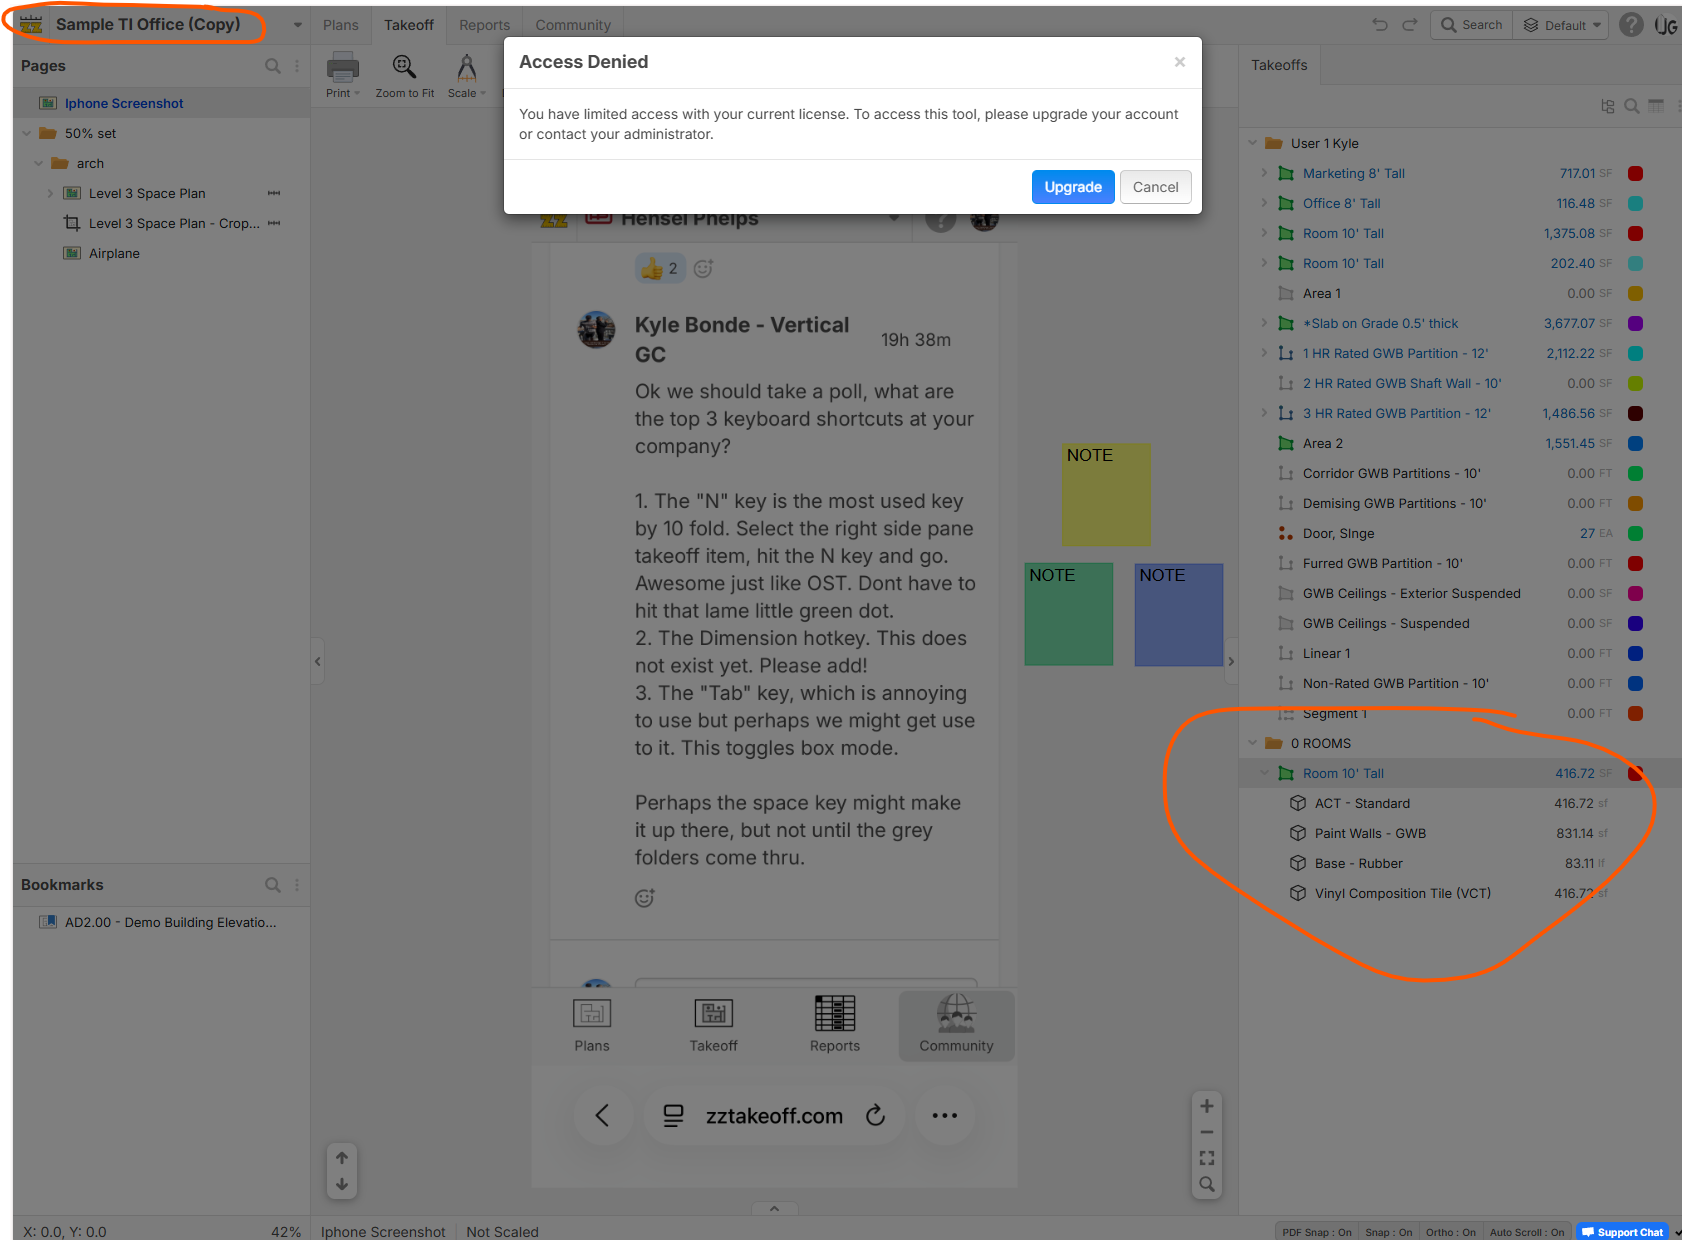Switch to the Community tab
Screen dimensions: 1682x1240
(x=572, y=25)
